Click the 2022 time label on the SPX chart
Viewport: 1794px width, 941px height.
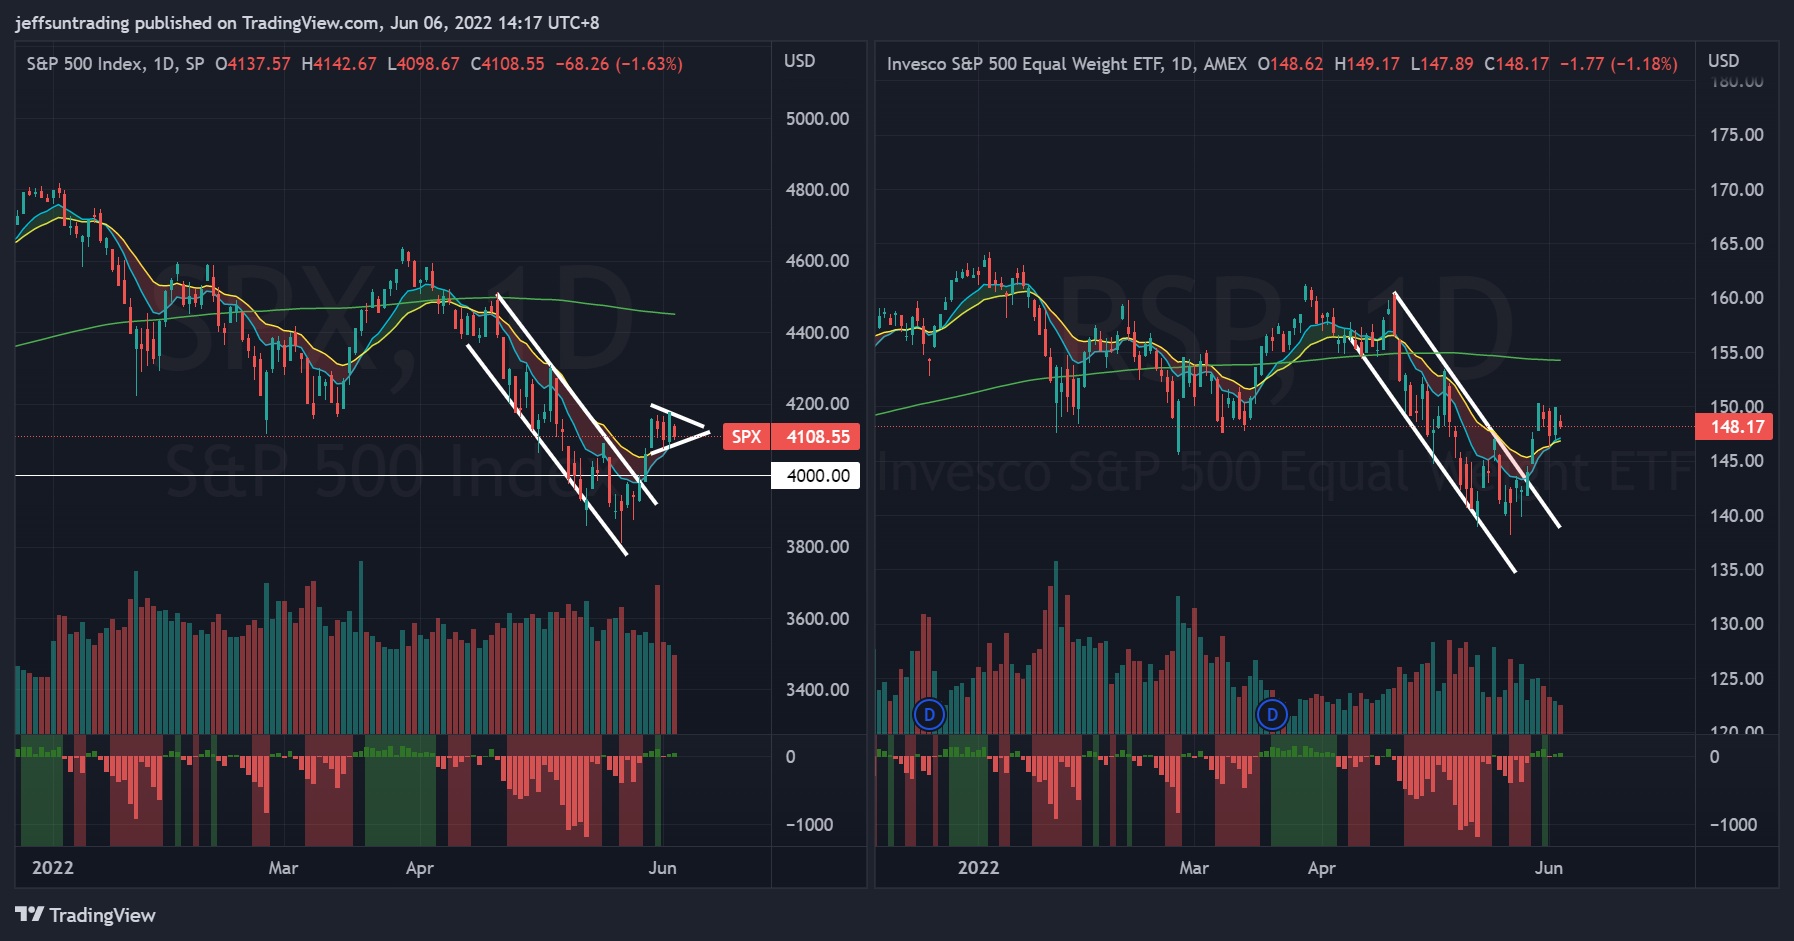(53, 868)
